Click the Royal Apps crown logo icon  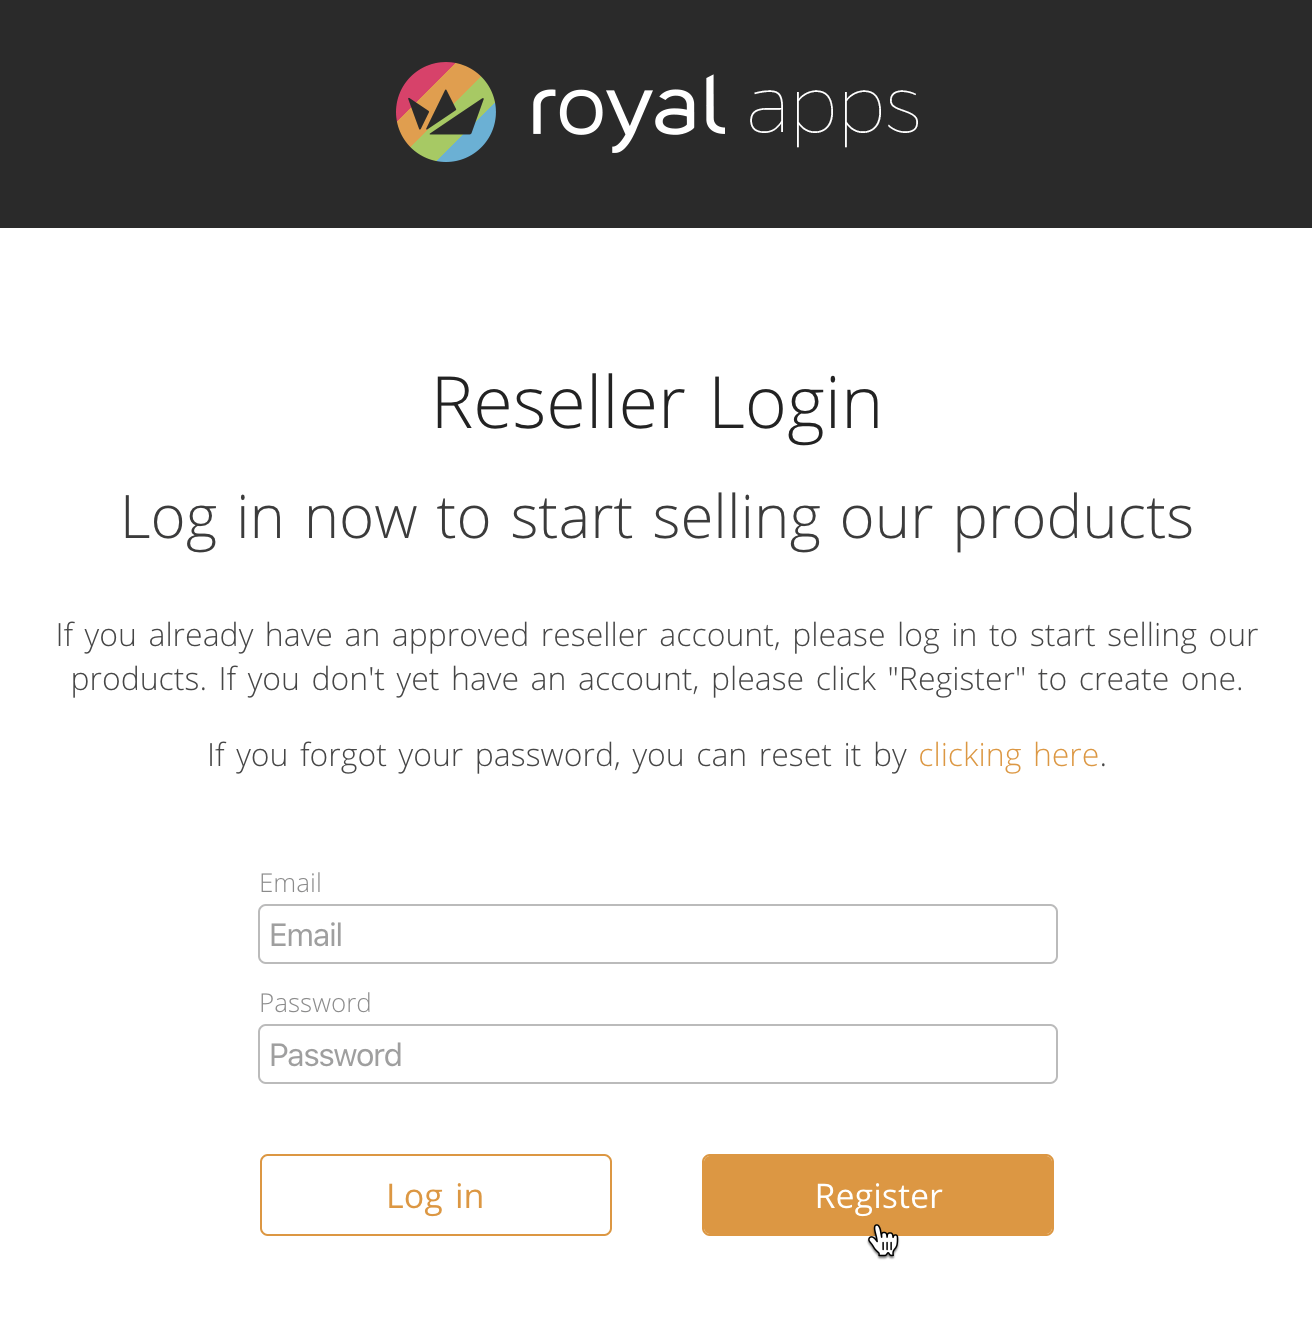pyautogui.click(x=446, y=112)
